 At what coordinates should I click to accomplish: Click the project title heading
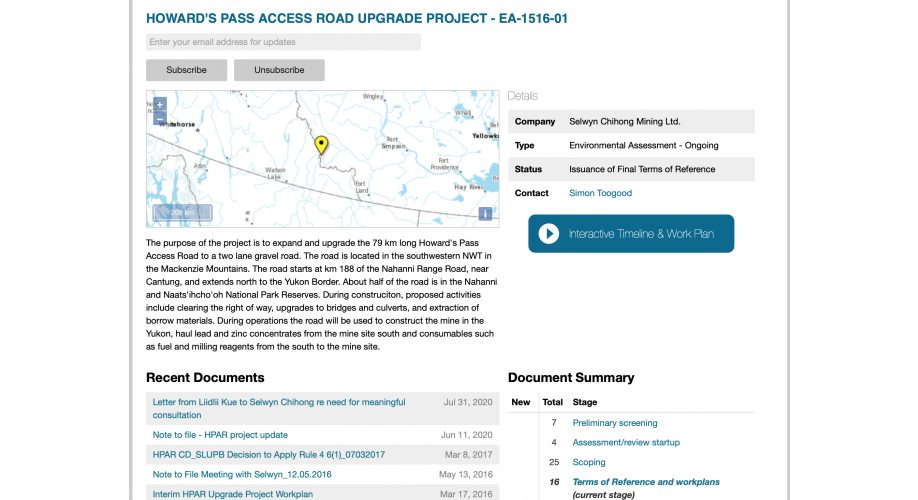pyautogui.click(x=357, y=19)
